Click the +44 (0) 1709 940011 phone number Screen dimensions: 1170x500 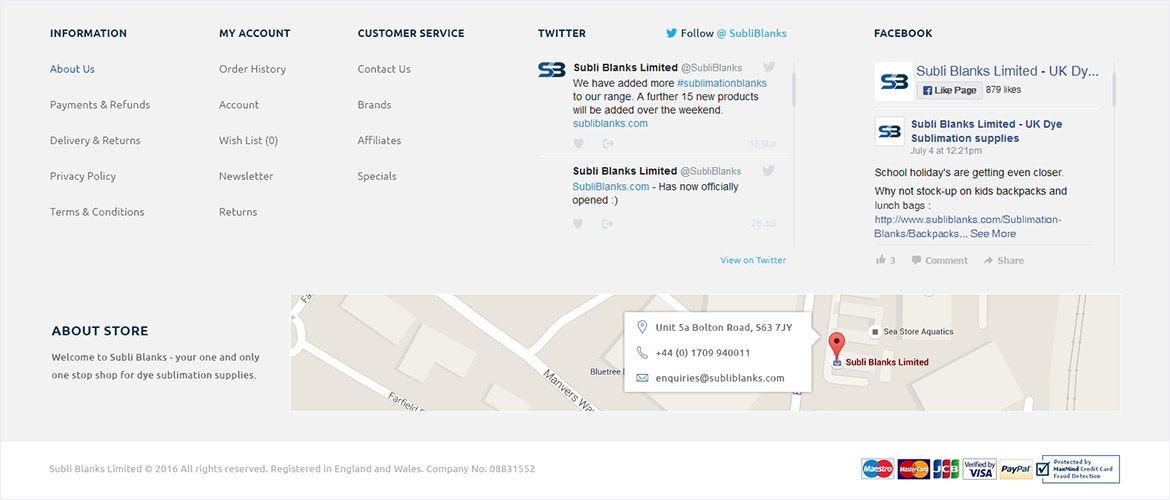click(x=703, y=352)
